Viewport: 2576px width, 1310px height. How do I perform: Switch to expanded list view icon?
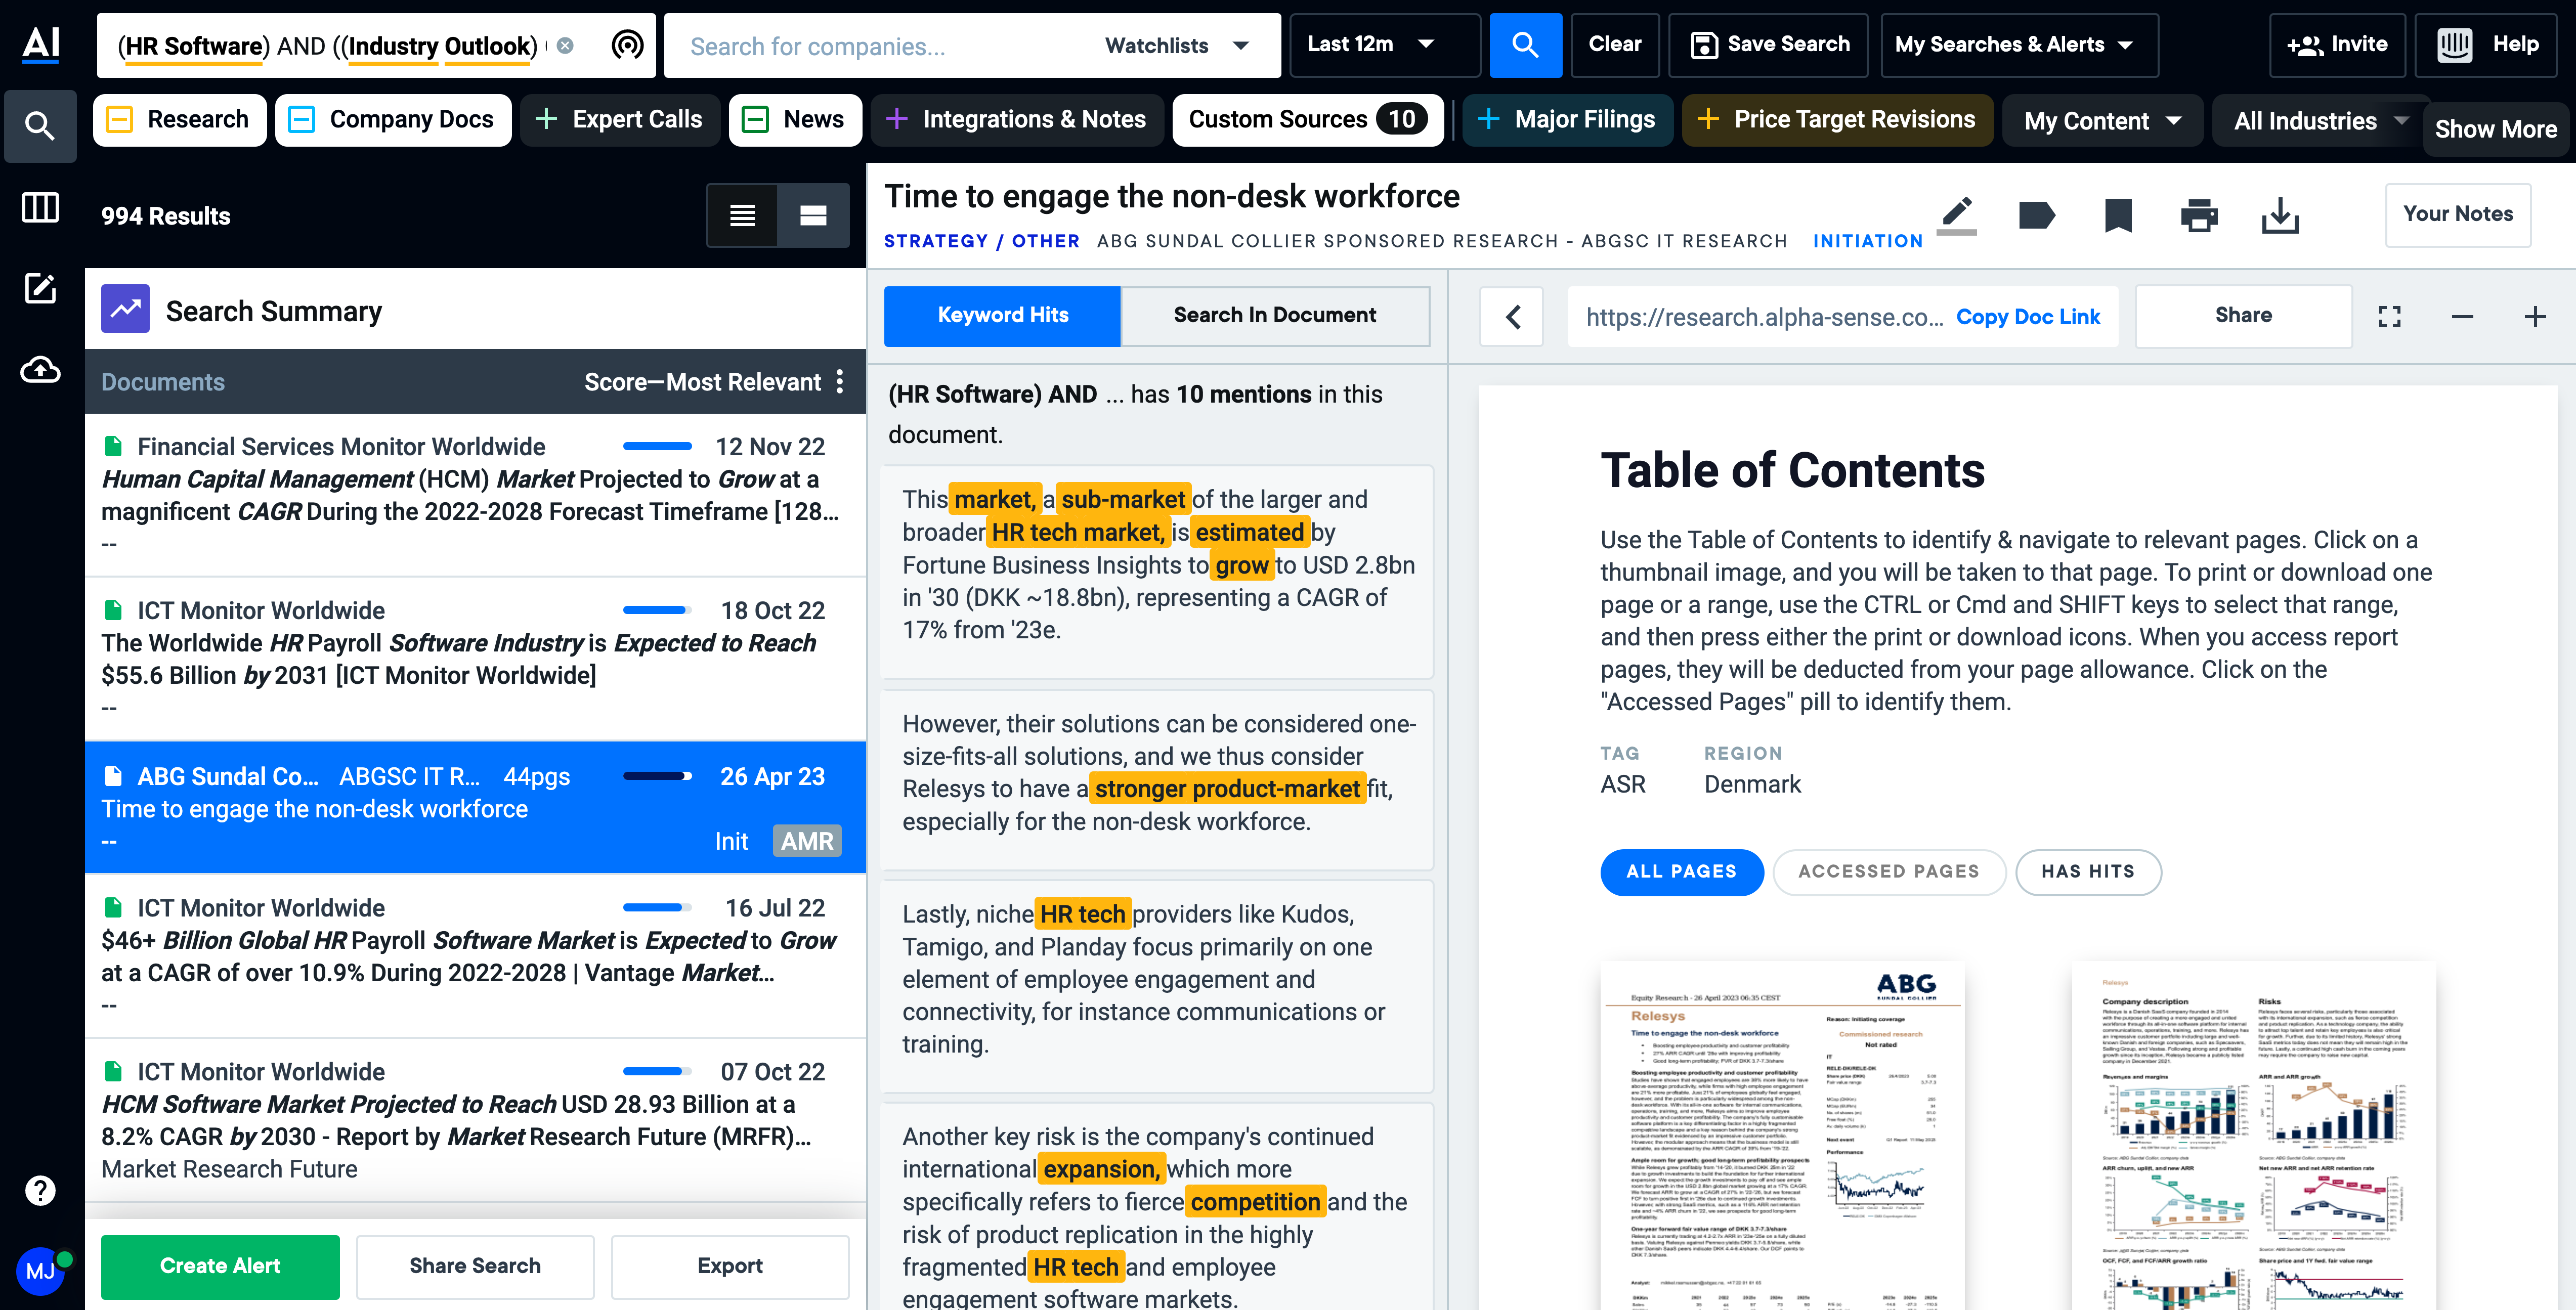pos(813,215)
